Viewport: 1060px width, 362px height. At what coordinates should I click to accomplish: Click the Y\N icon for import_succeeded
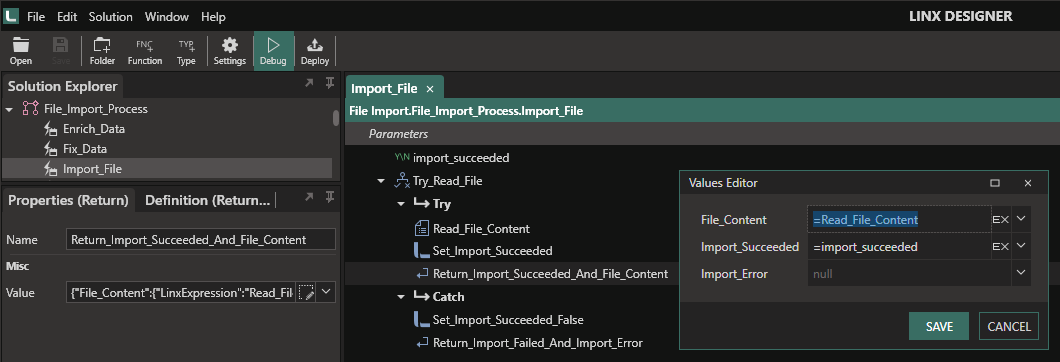[402, 158]
